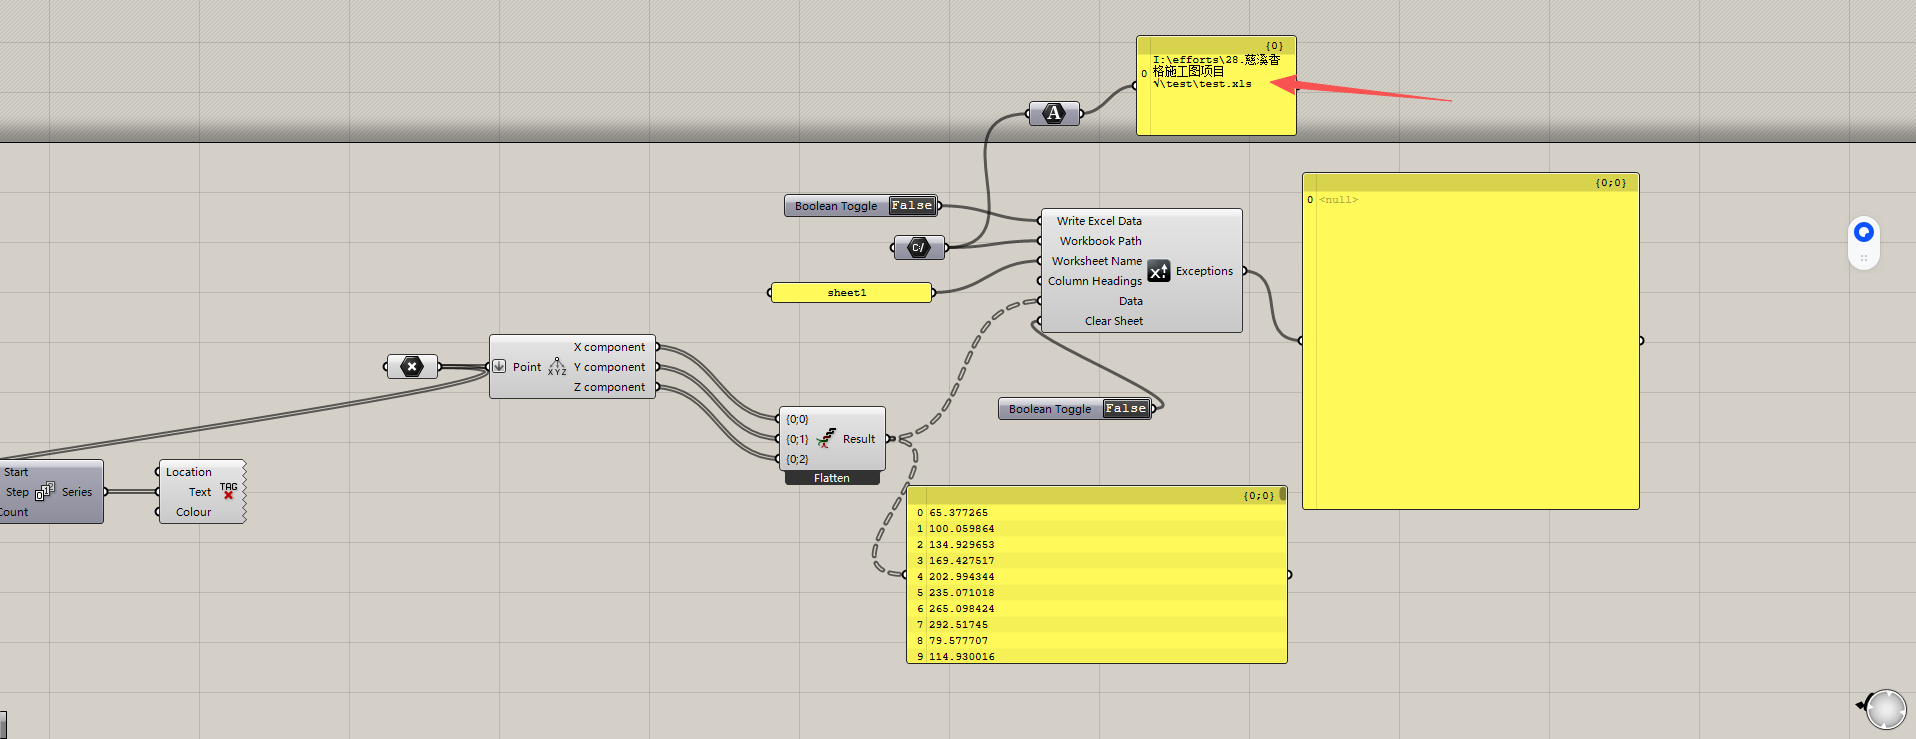The image size is (1916, 739).
Task: Click the arrow modifier on the Point input
Action: click(x=499, y=367)
